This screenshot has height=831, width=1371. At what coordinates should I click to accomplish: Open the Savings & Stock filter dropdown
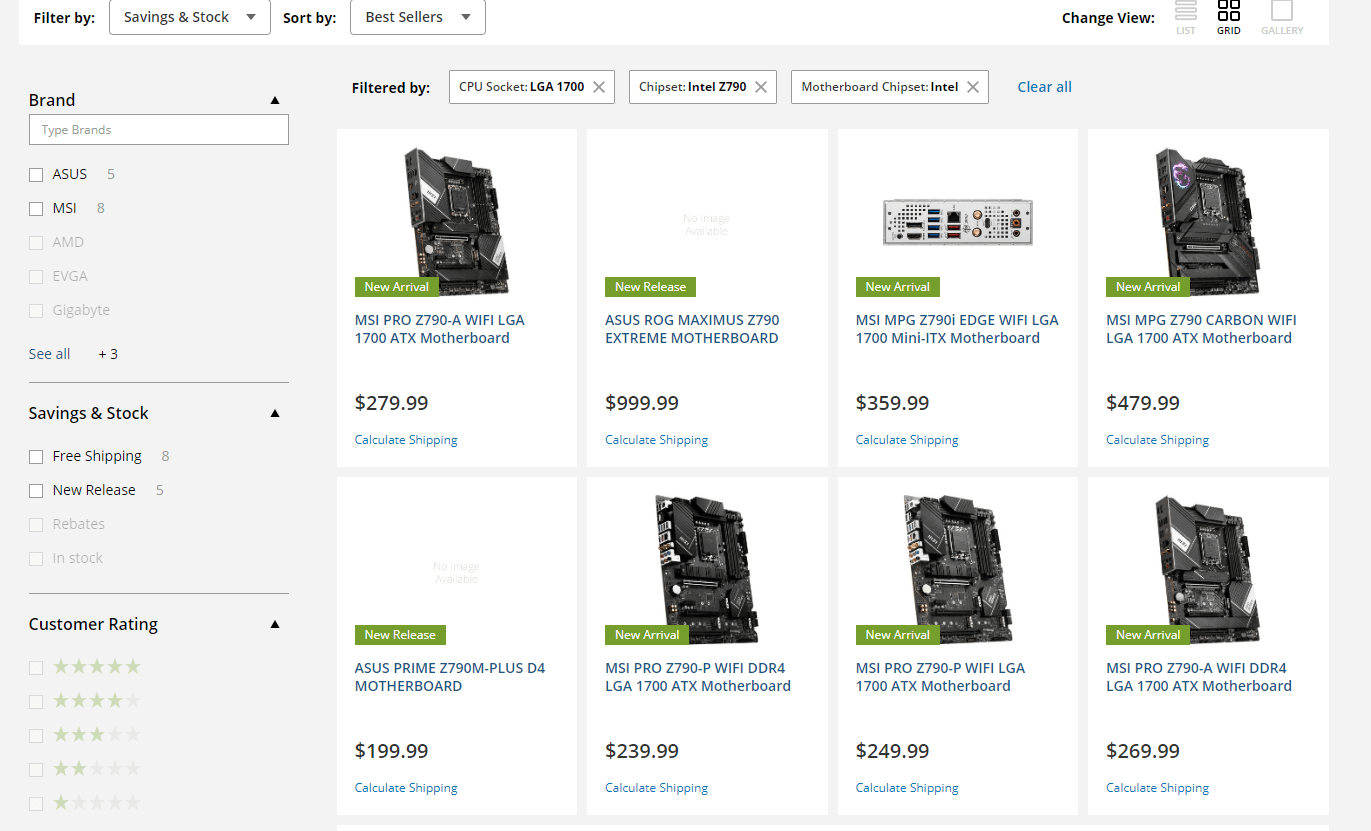coord(190,17)
